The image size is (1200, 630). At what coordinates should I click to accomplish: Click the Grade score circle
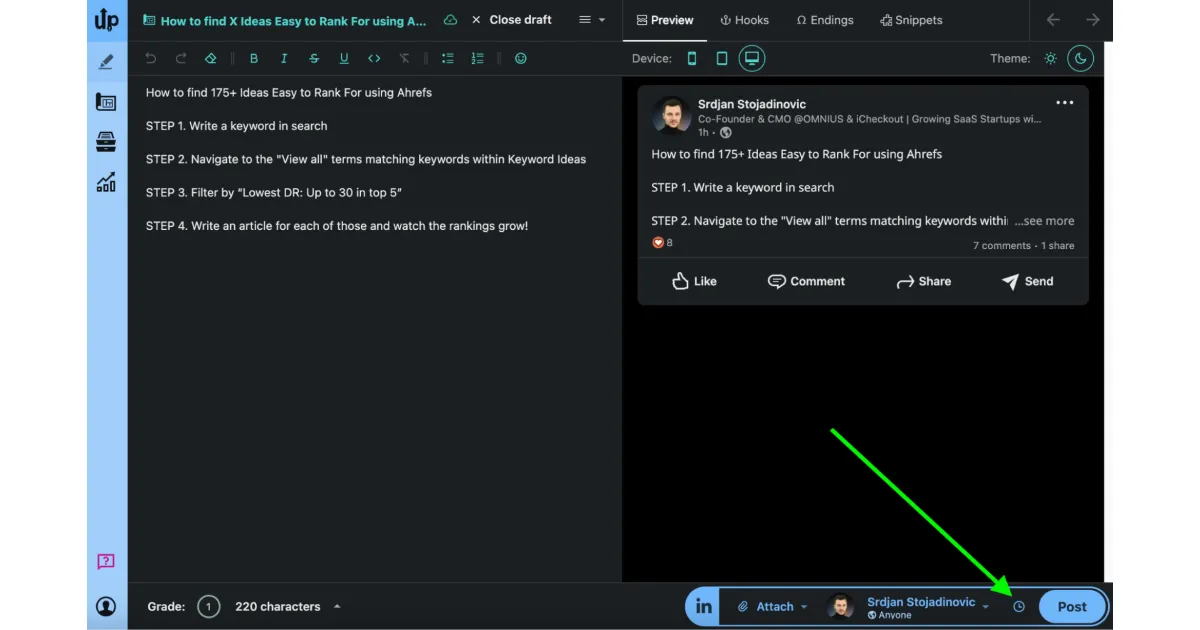point(208,607)
